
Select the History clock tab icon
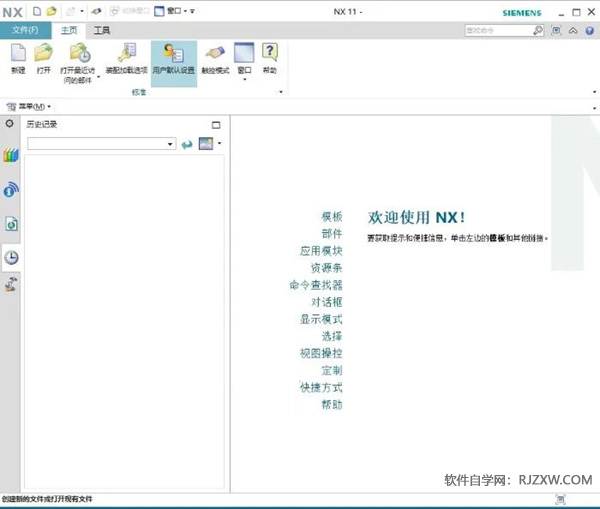click(11, 258)
